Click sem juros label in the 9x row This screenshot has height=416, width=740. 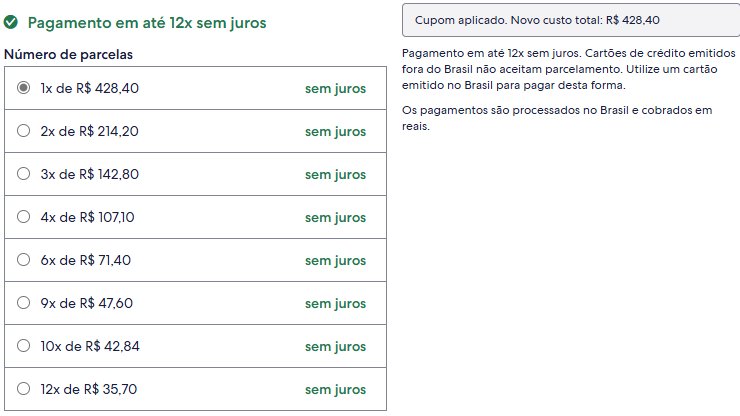click(x=335, y=304)
